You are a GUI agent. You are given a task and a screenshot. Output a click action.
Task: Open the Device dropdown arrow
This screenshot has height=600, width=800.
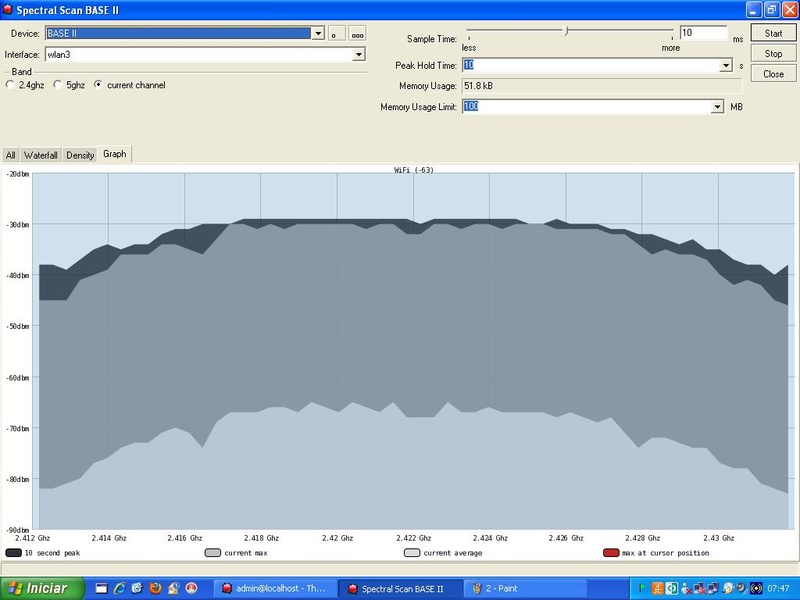tap(318, 34)
